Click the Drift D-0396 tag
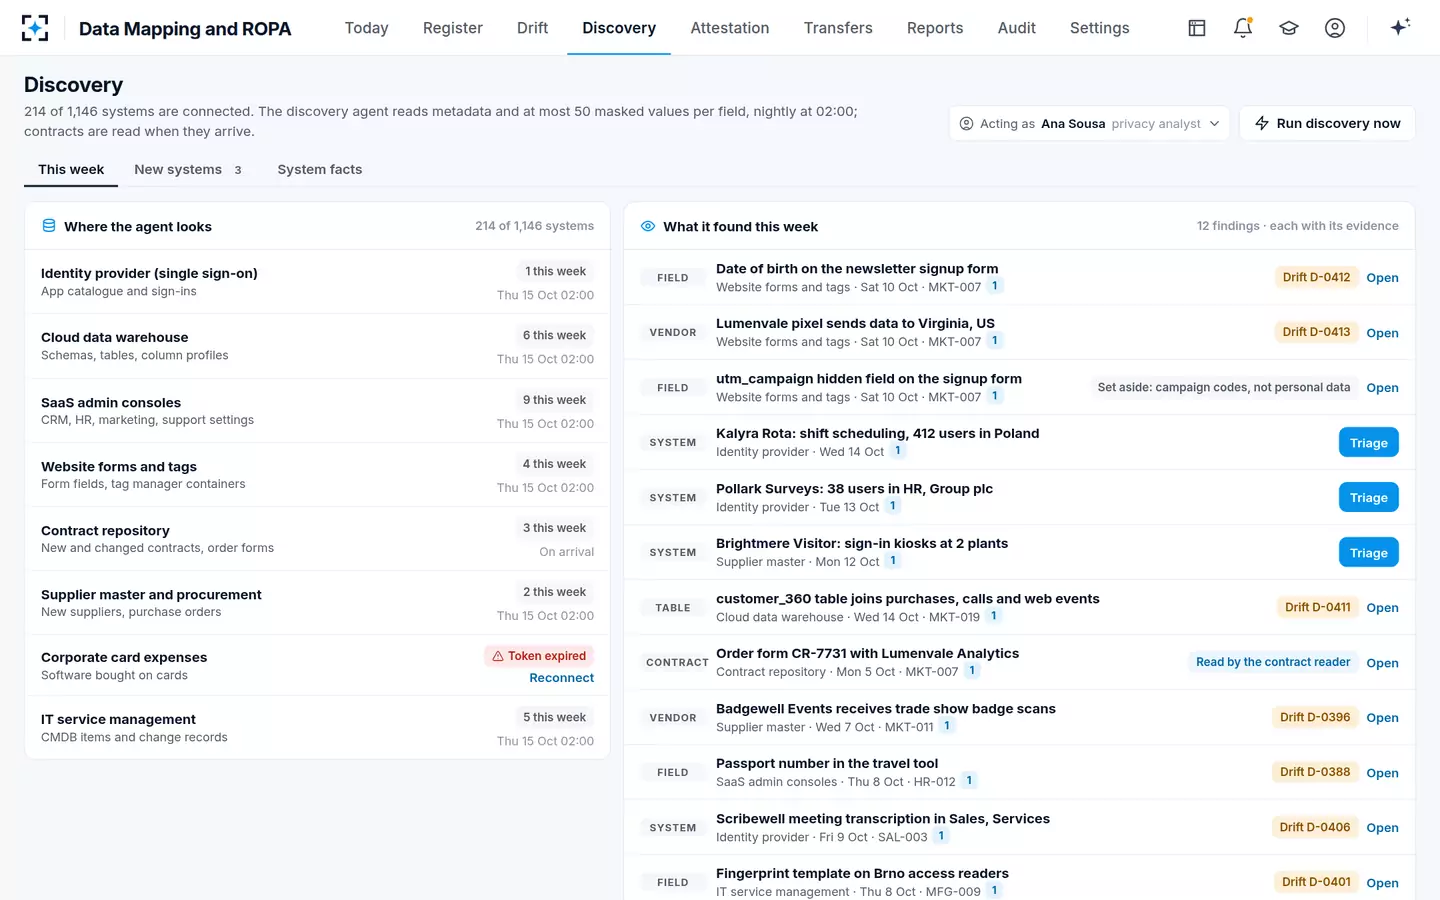Image resolution: width=1440 pixels, height=900 pixels. (1315, 717)
